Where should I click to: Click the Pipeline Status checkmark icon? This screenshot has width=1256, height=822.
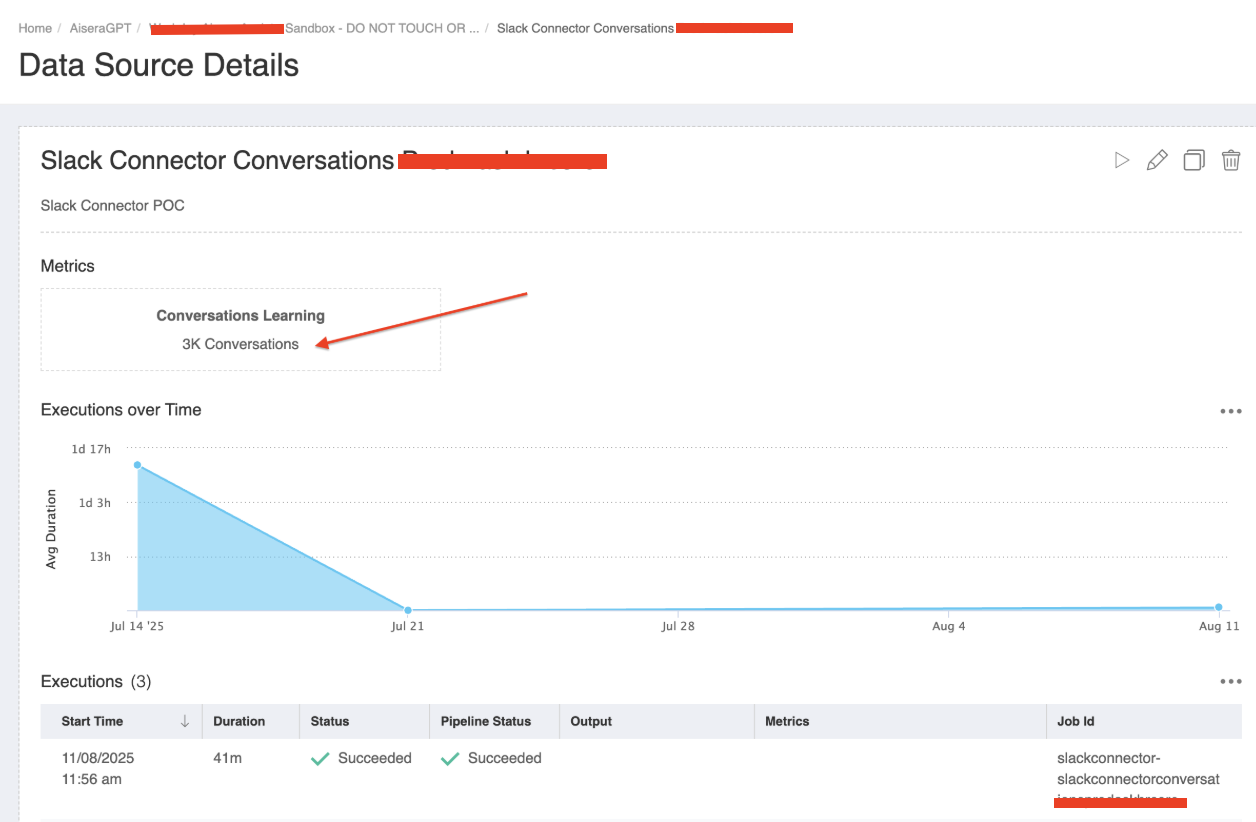(x=449, y=758)
